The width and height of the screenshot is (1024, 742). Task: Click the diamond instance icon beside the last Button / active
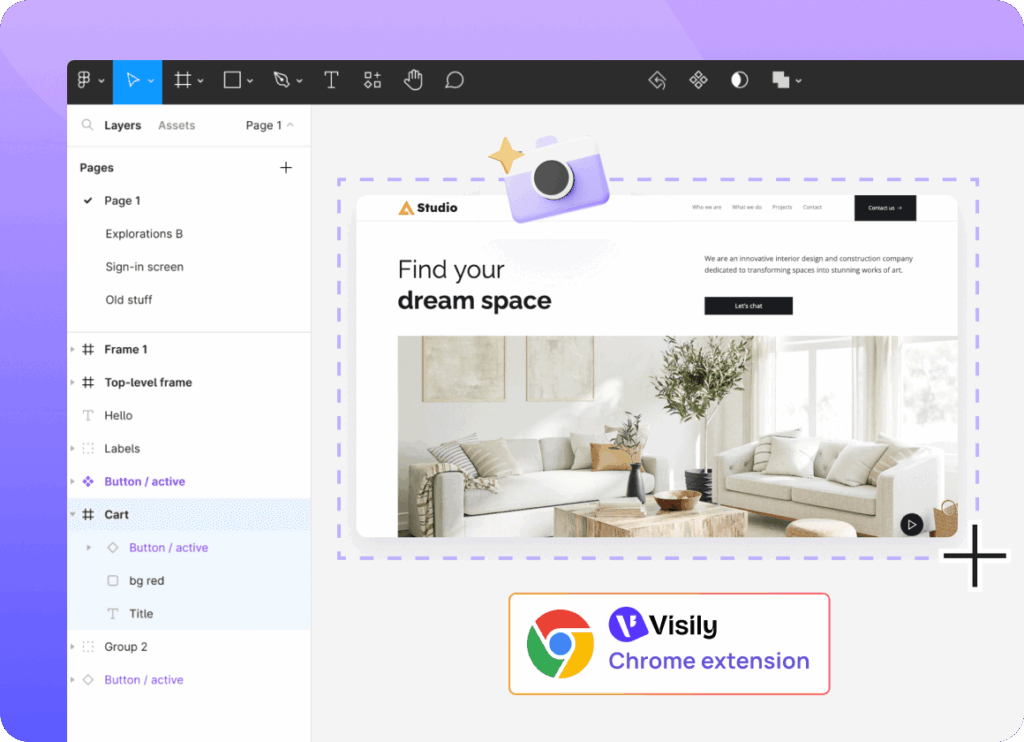point(88,679)
